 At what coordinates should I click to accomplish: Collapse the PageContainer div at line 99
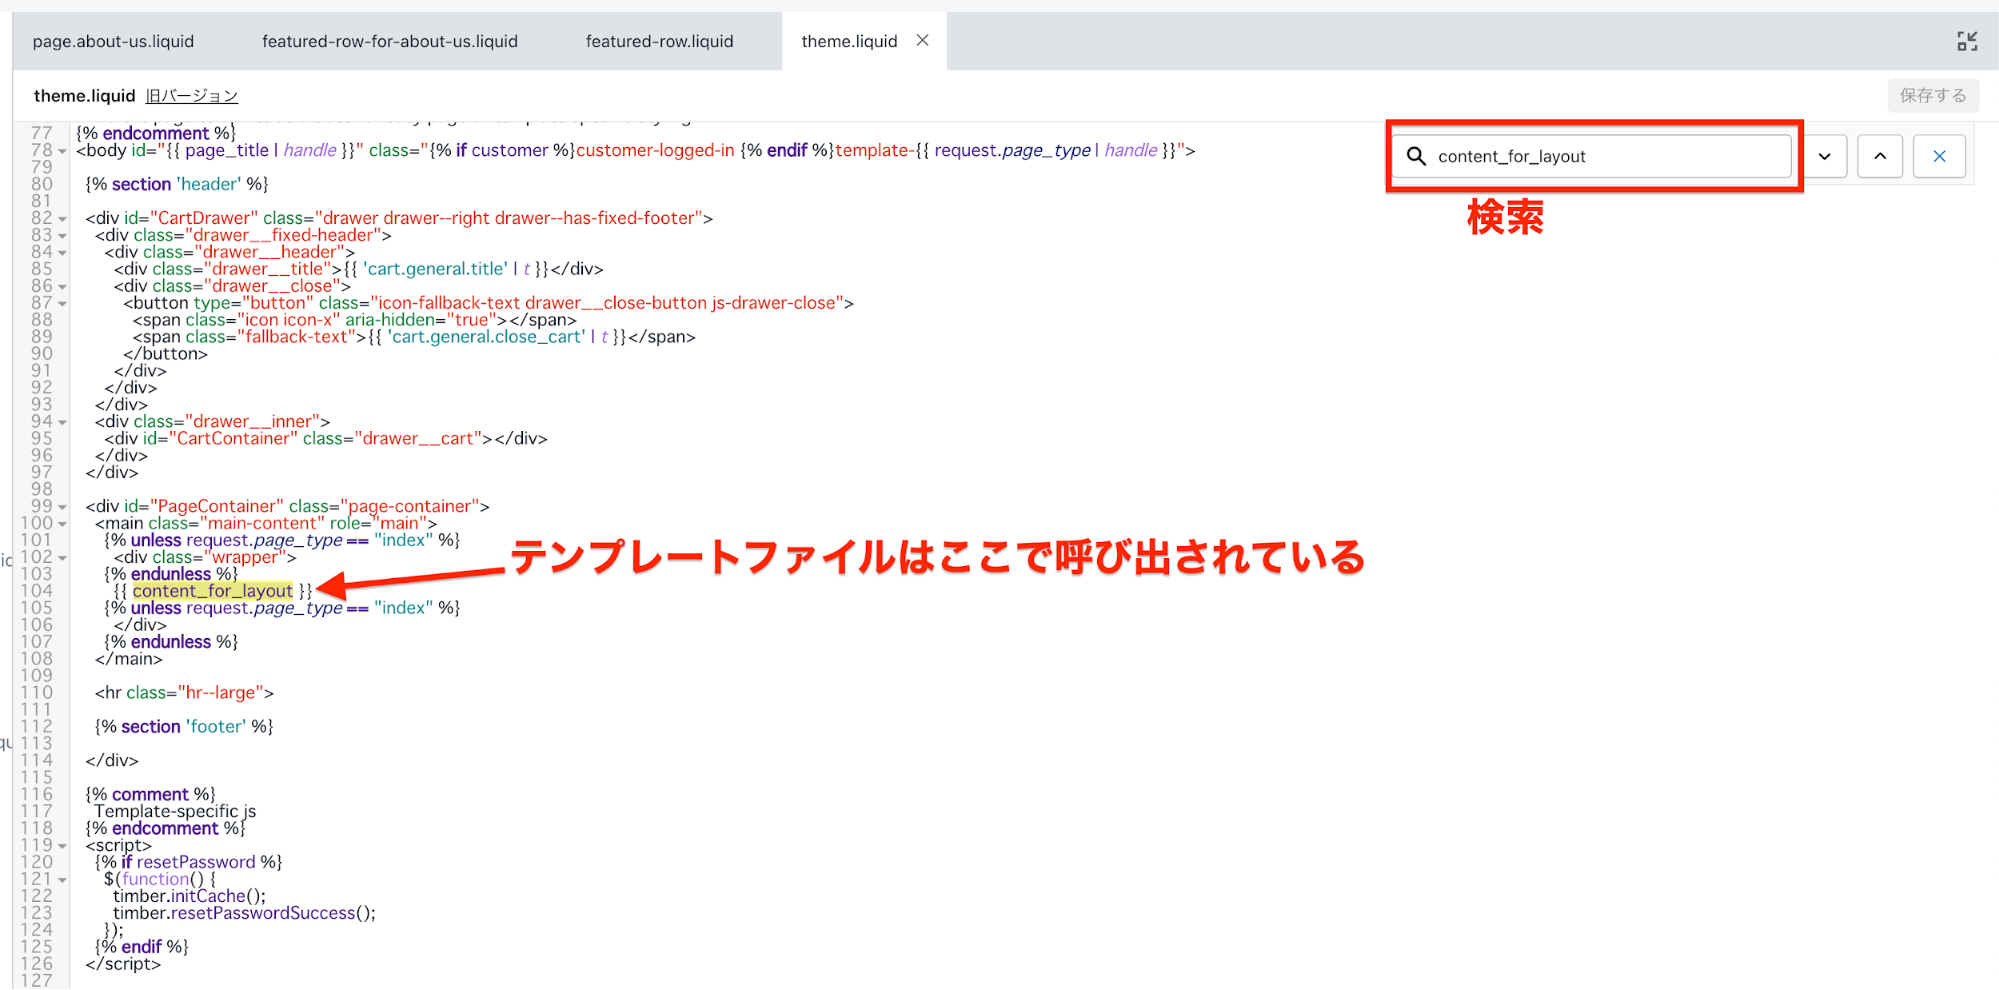point(62,507)
